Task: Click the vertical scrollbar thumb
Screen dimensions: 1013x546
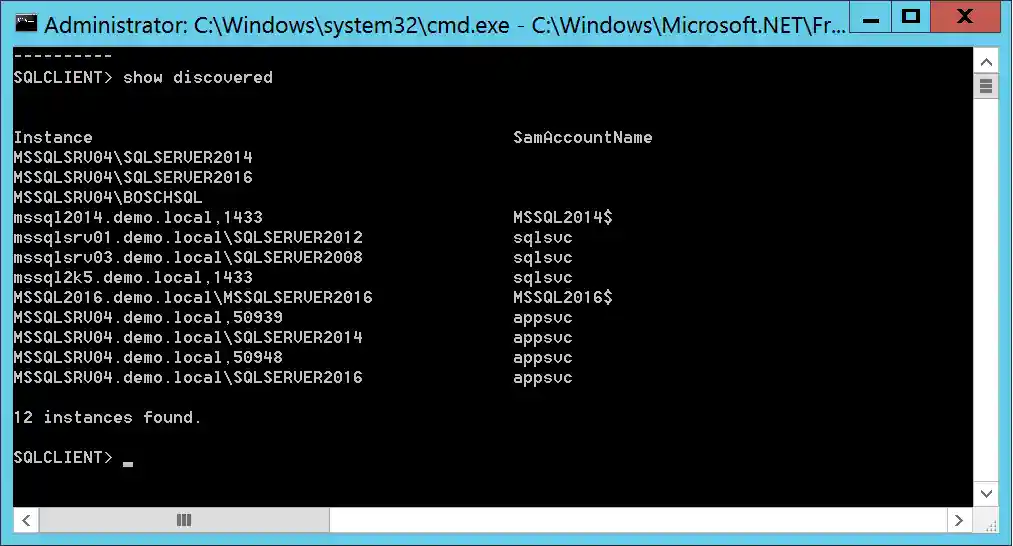Action: [x=986, y=86]
